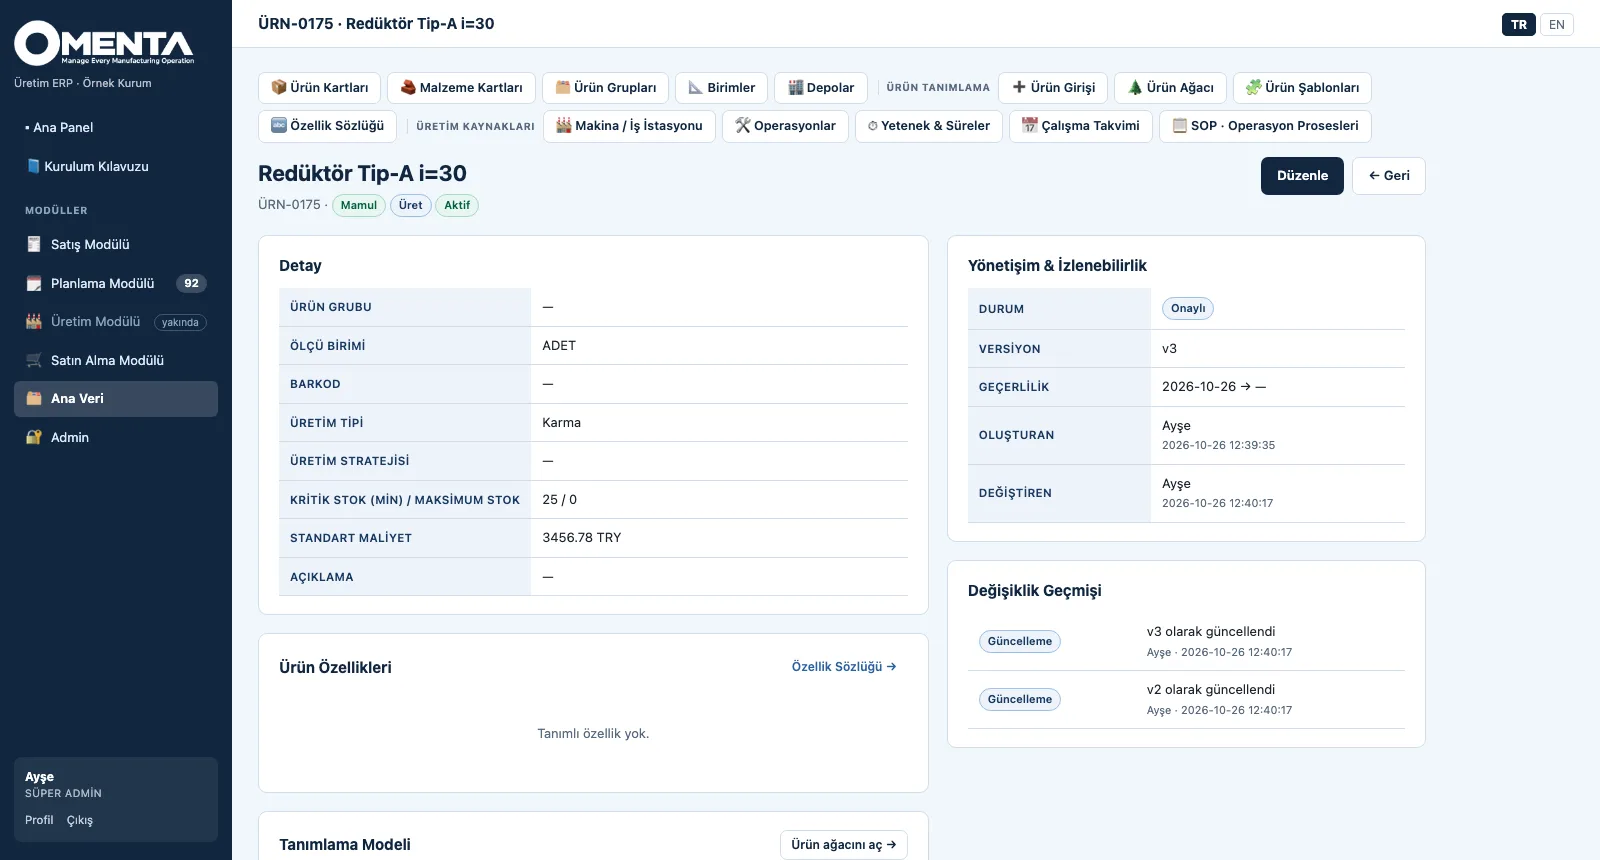Click the Planlama Modülü calendar icon
Image resolution: width=1600 pixels, height=860 pixels.
point(34,283)
